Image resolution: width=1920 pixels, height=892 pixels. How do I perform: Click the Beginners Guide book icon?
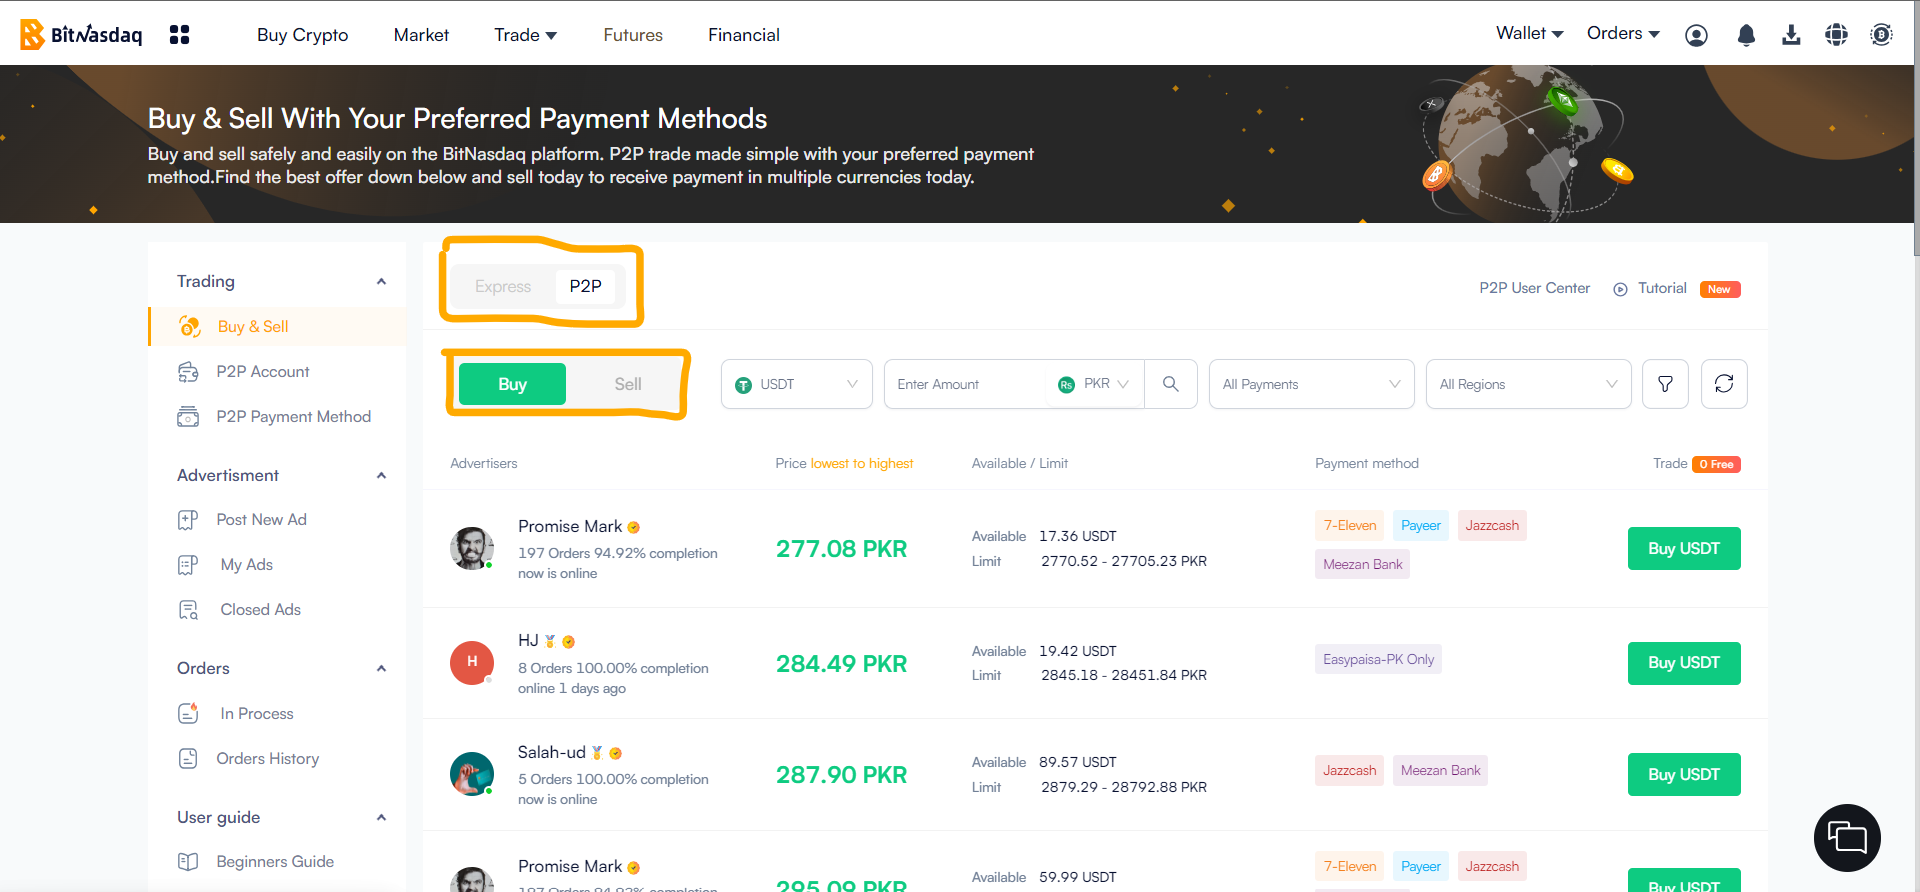188,861
